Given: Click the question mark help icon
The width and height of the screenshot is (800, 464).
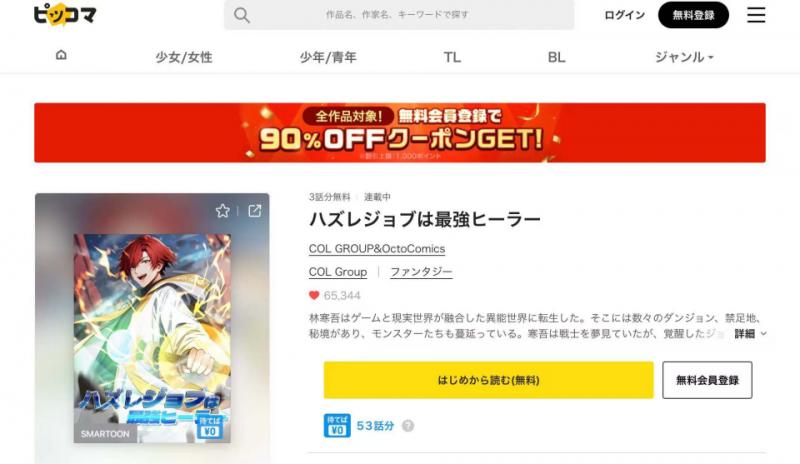Looking at the screenshot, I should point(408,426).
